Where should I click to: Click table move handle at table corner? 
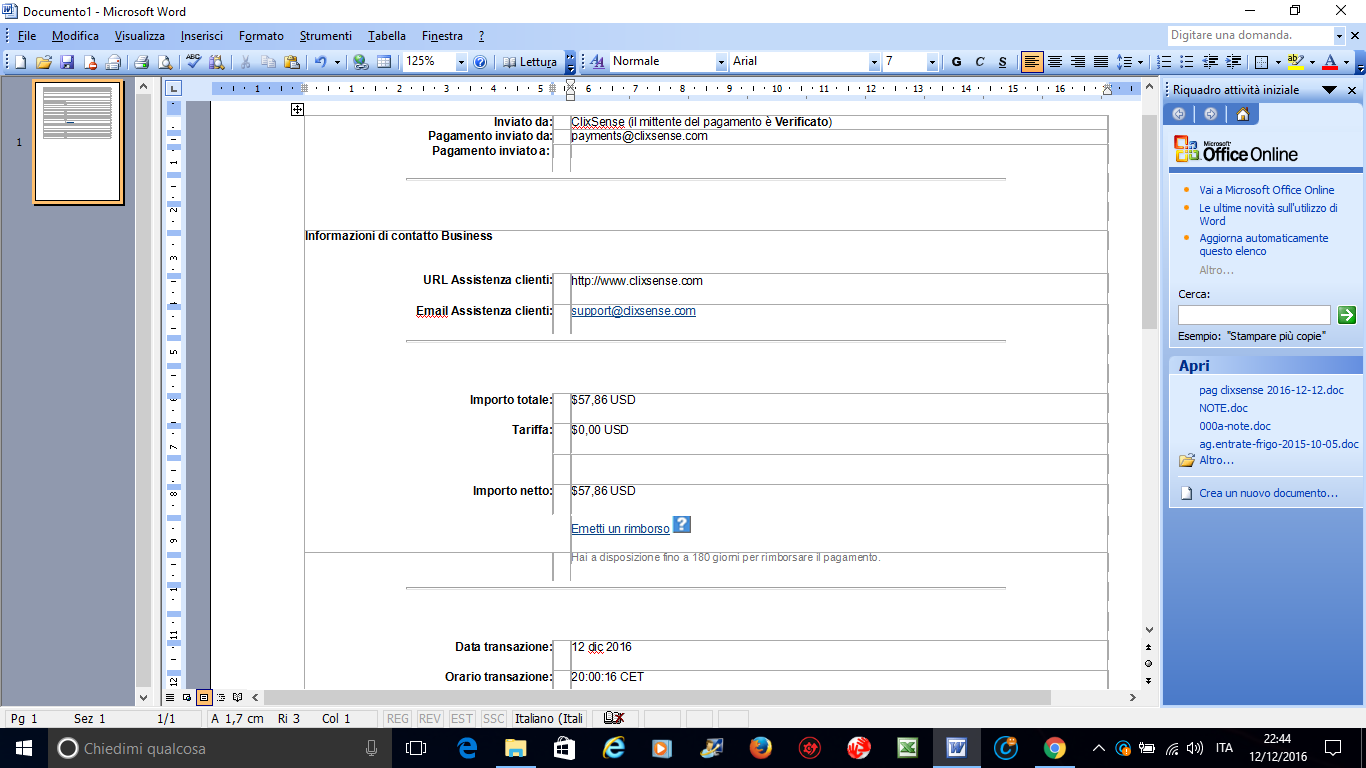click(297, 109)
